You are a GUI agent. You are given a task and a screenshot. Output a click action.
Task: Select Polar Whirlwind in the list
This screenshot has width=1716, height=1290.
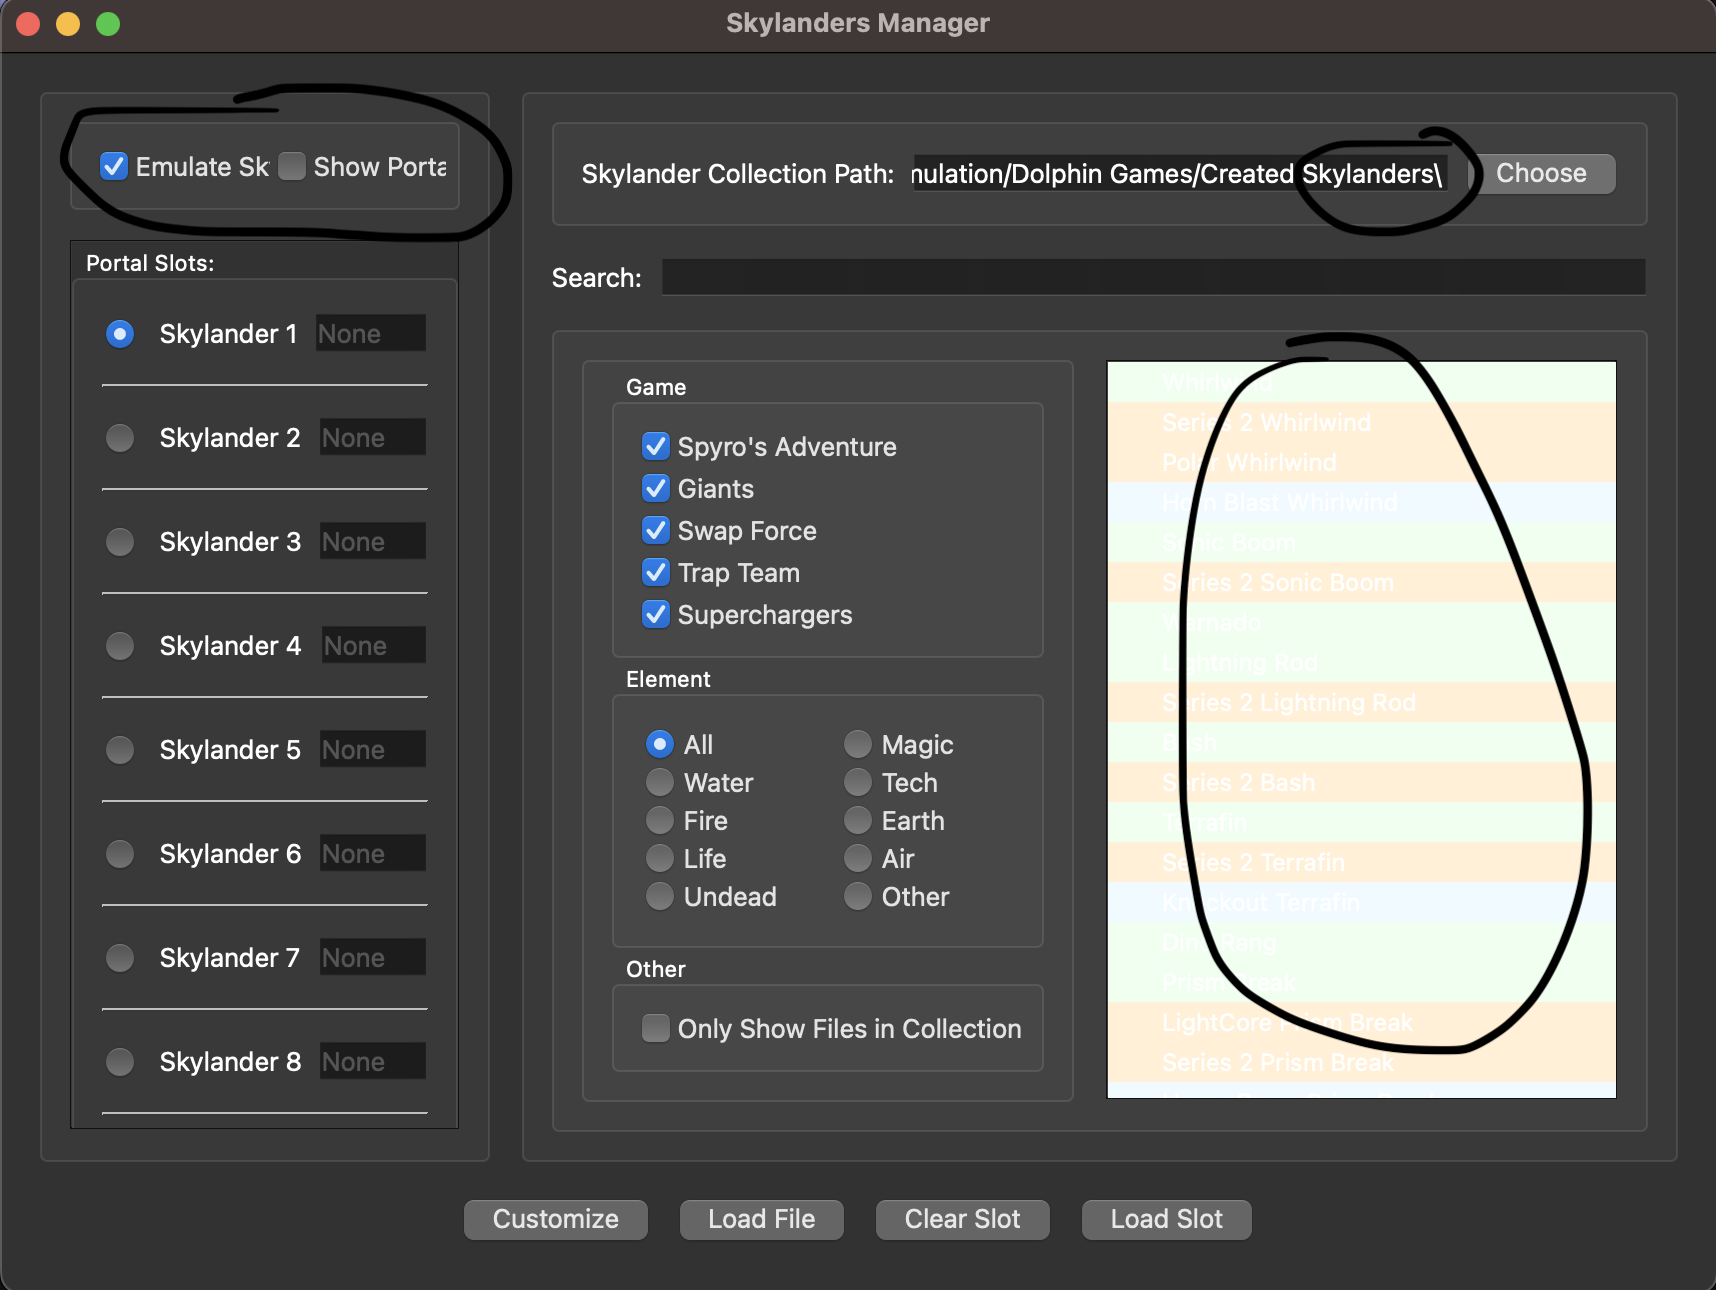coord(1362,462)
